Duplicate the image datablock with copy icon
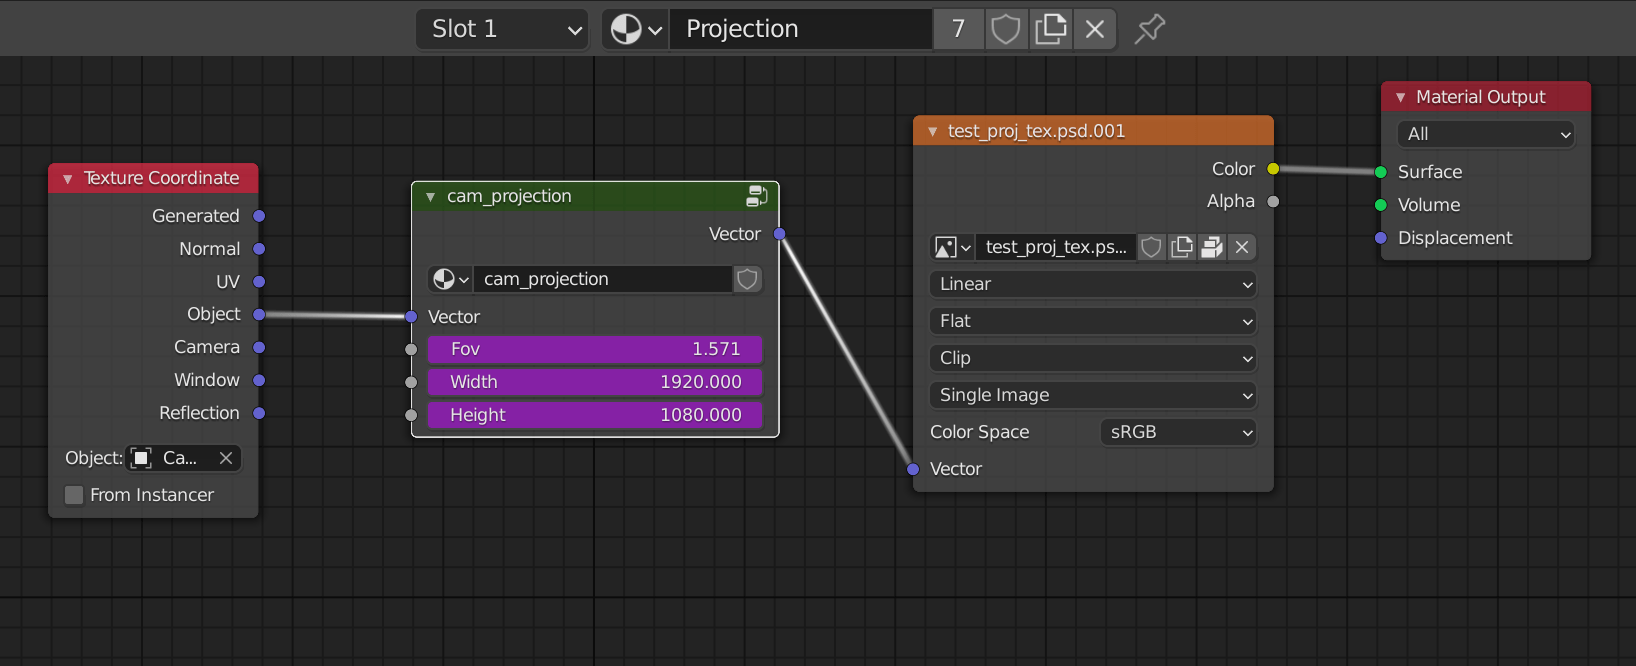1636x666 pixels. click(1182, 247)
